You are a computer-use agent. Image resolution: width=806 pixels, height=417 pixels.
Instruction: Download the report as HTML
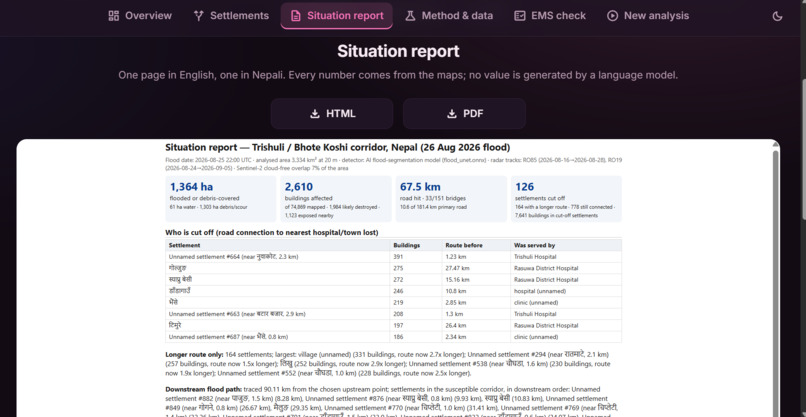332,114
